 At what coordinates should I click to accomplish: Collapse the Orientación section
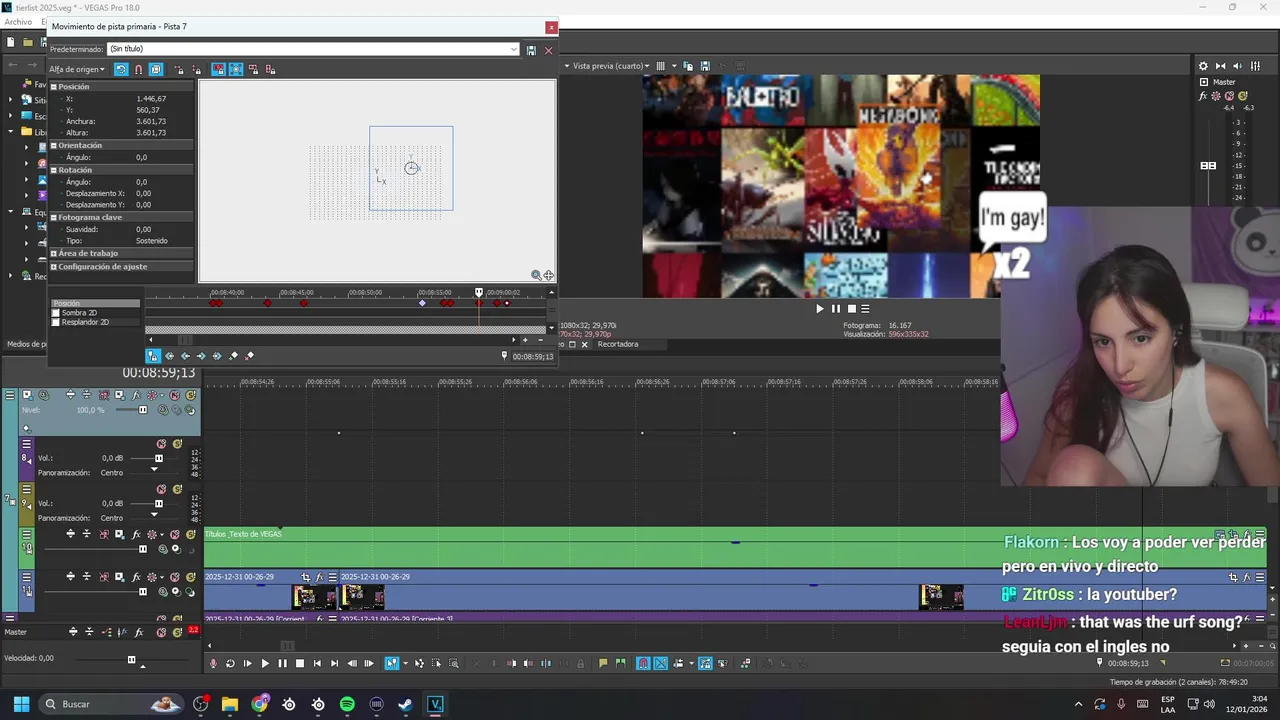tap(54, 146)
